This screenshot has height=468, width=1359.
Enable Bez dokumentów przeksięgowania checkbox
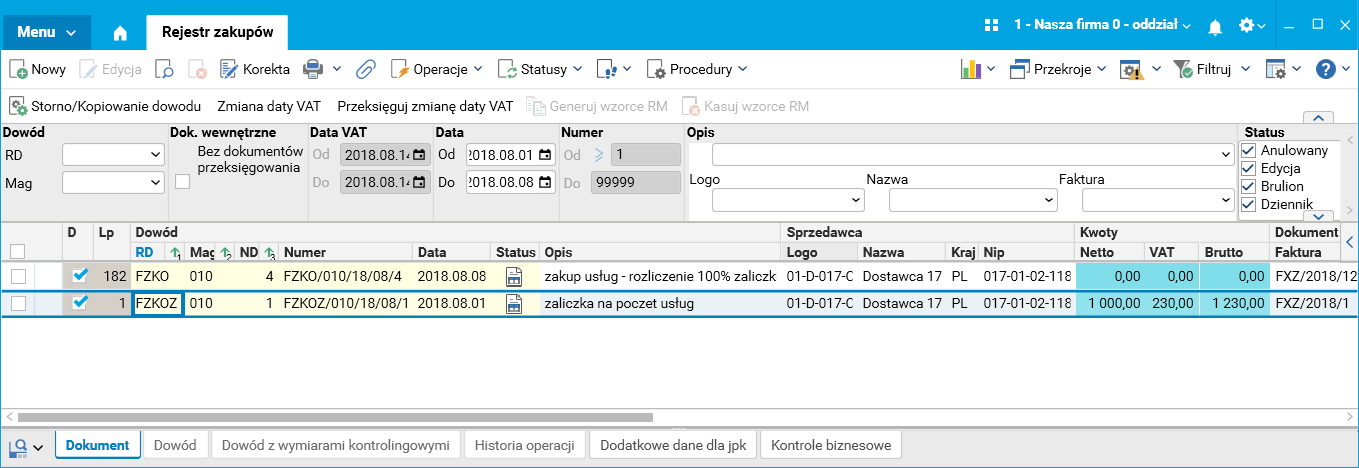(182, 181)
